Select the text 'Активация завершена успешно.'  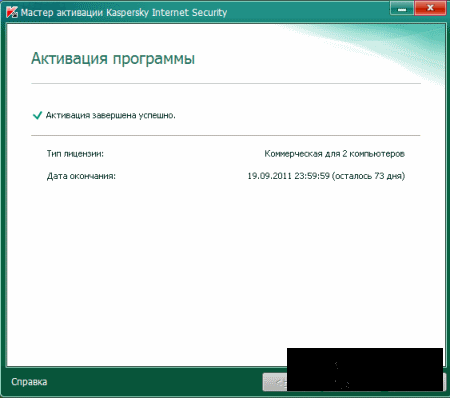[110, 115]
